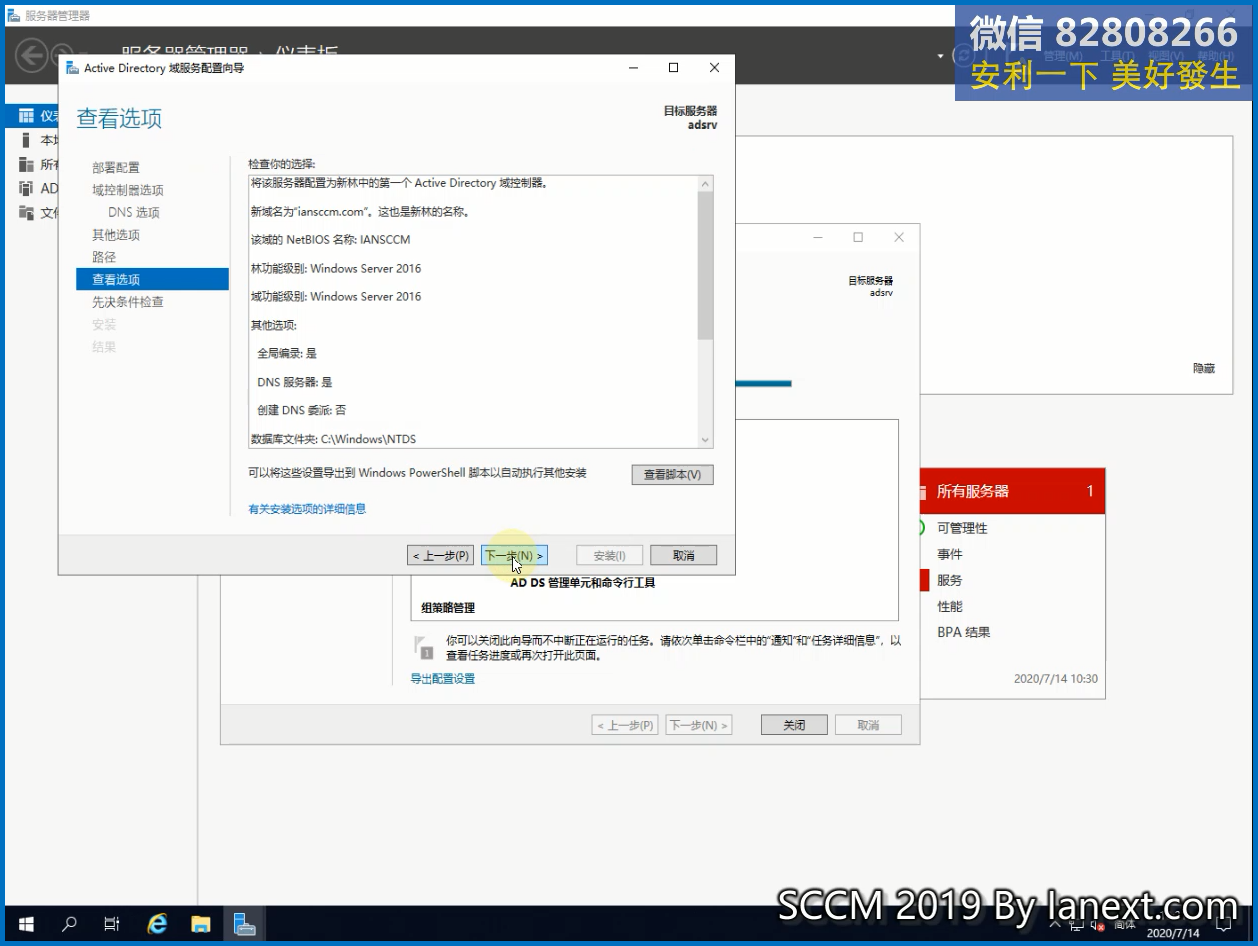Minimize the AD DS configuration wizard
Viewport: 1258px width, 946px height.
coord(634,68)
